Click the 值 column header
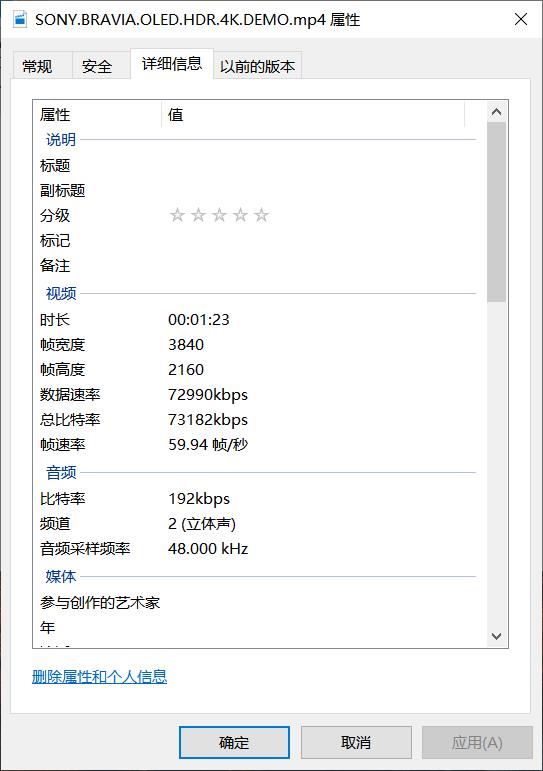The image size is (543, 771). 313,115
